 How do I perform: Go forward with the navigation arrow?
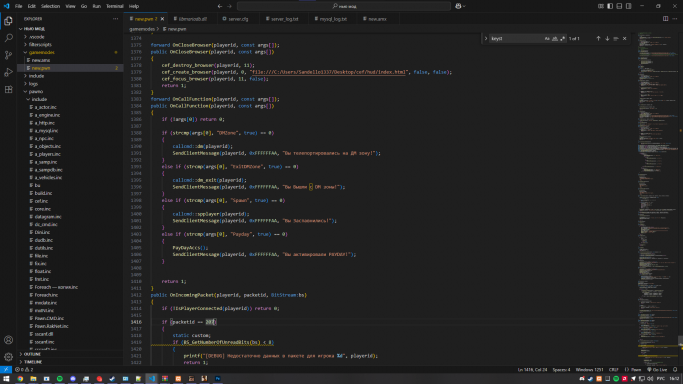pos(230,6)
